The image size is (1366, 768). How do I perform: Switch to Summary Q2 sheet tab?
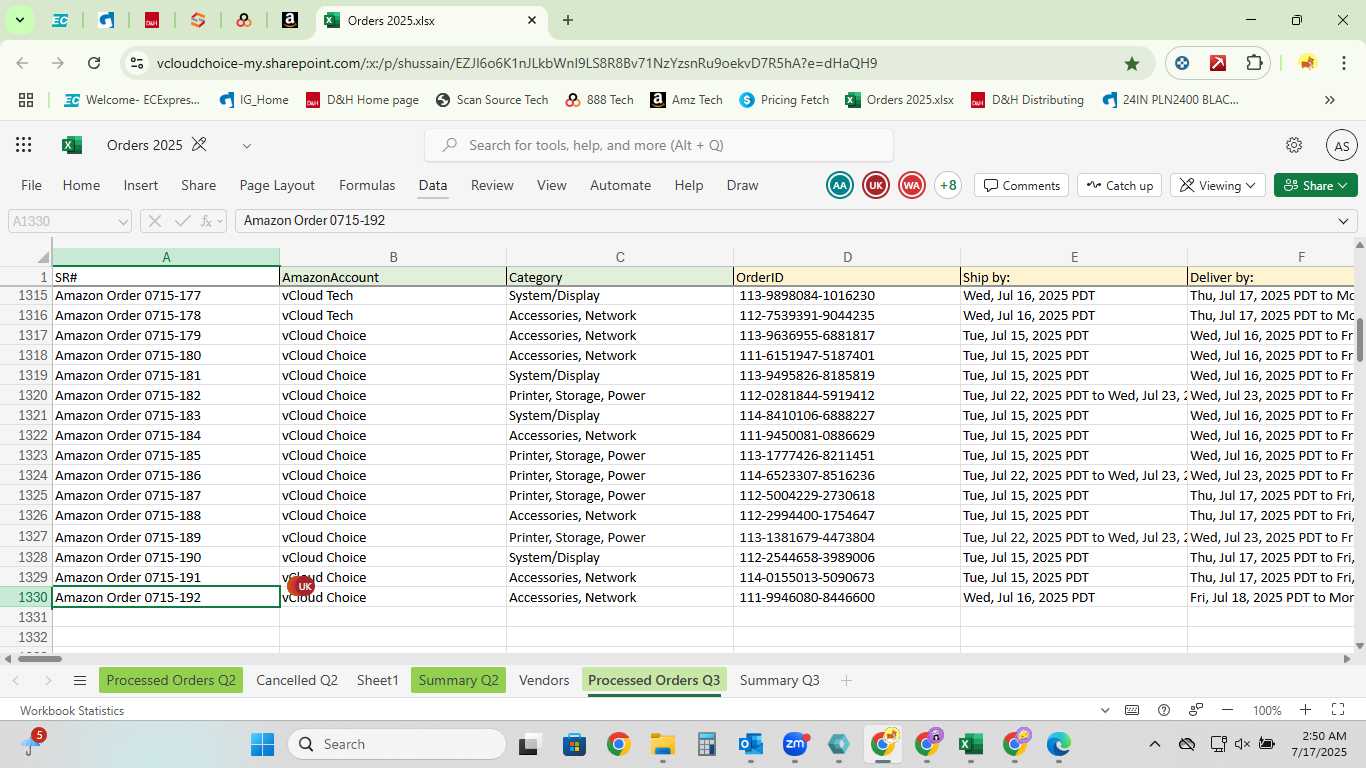coord(458,680)
